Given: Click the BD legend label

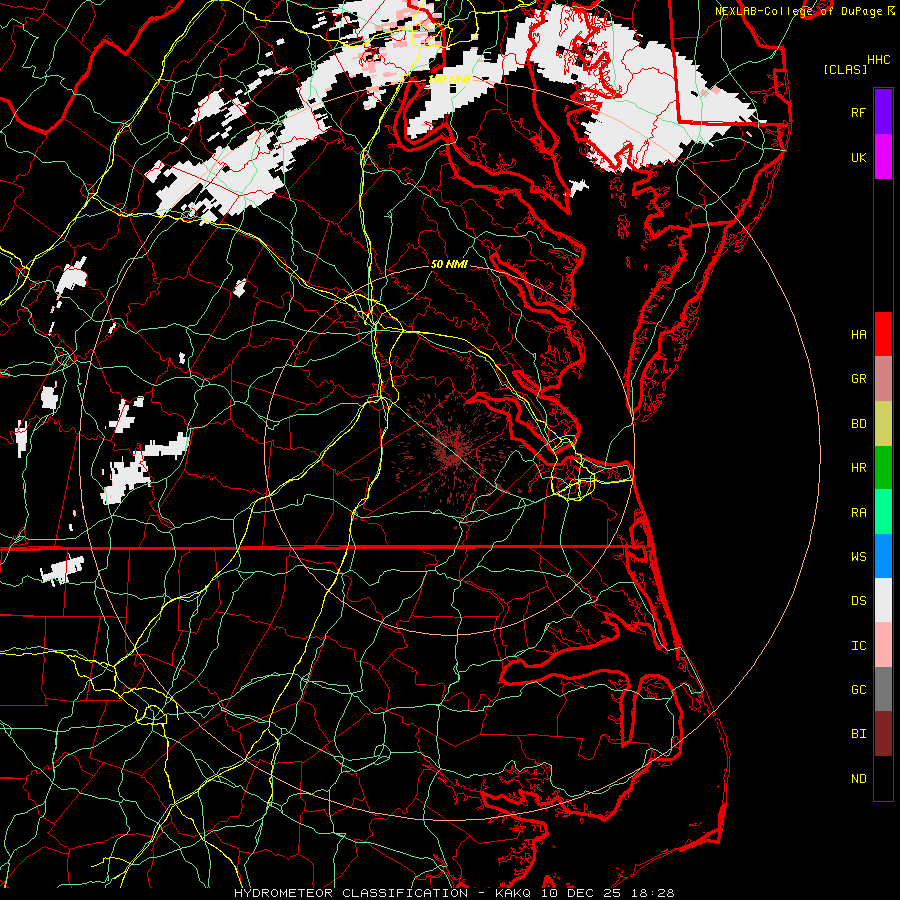Looking at the screenshot, I should click(x=858, y=424).
